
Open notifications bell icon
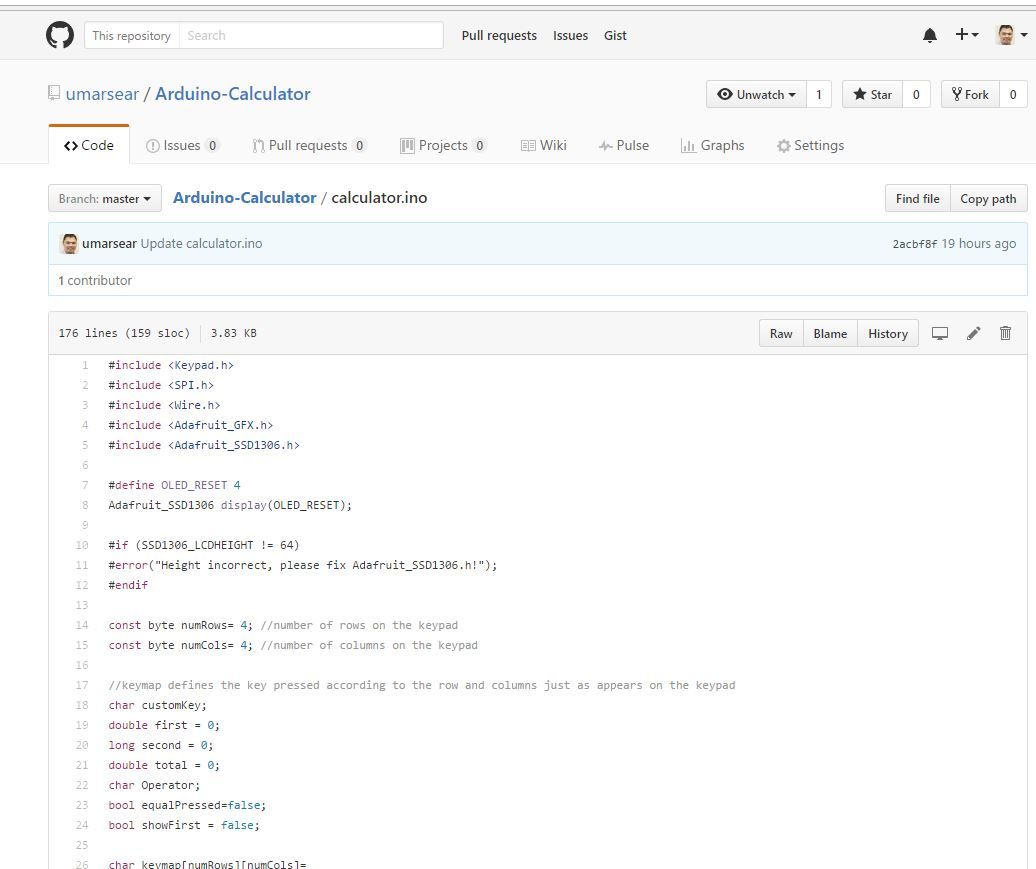tap(930, 35)
